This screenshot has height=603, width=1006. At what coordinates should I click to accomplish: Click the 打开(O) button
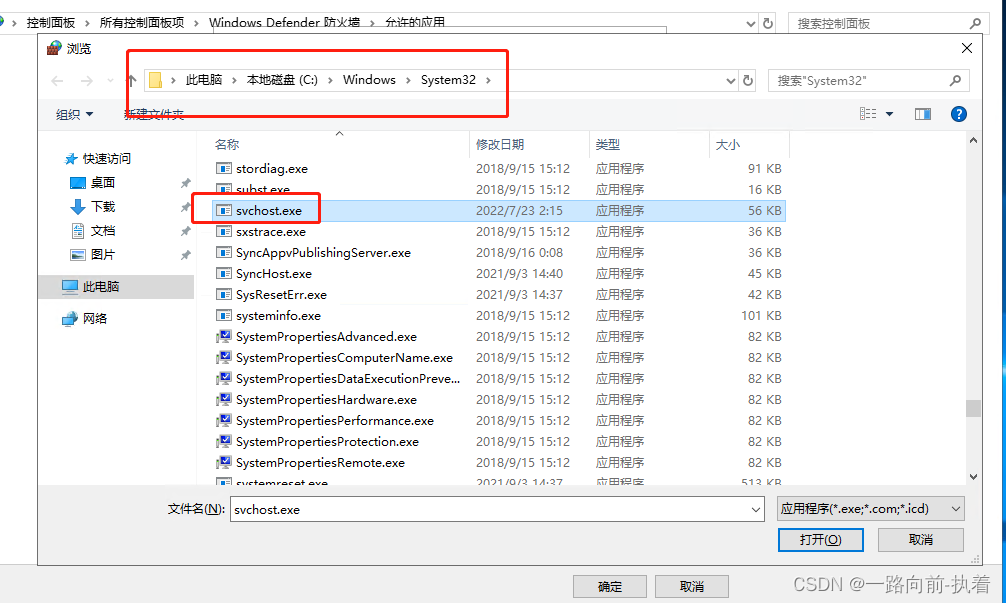click(821, 539)
